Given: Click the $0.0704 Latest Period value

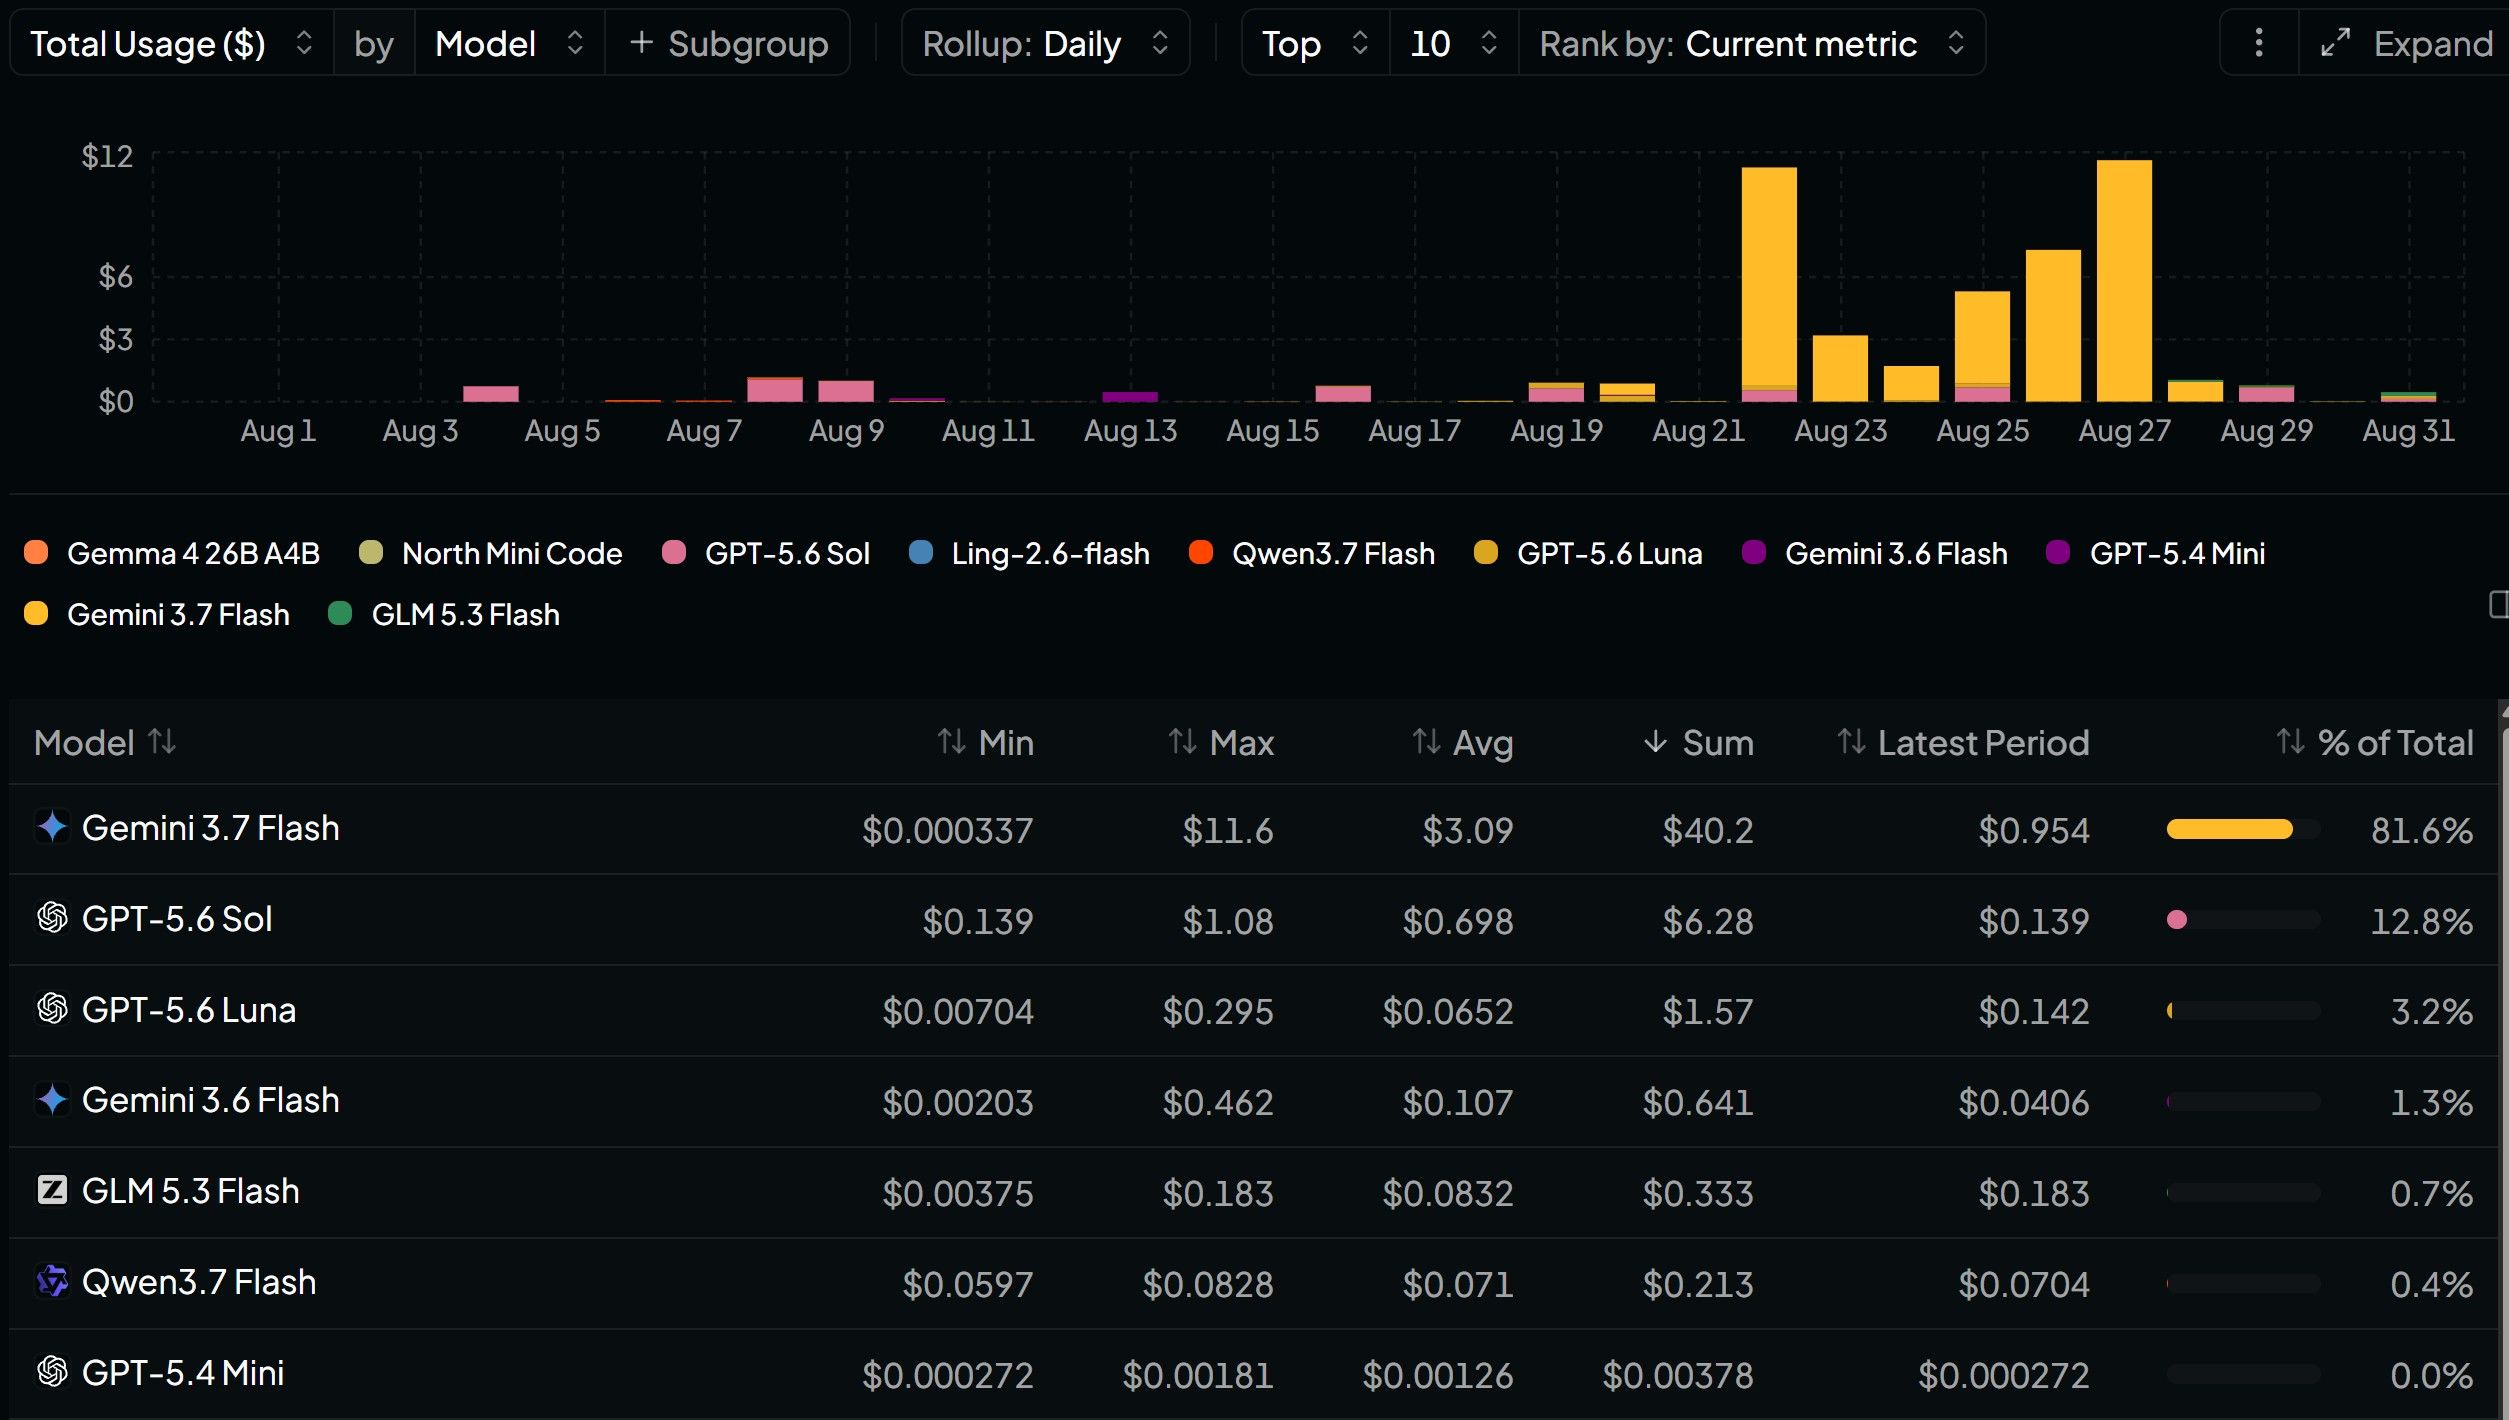Looking at the screenshot, I should pyautogui.click(x=2024, y=1284).
